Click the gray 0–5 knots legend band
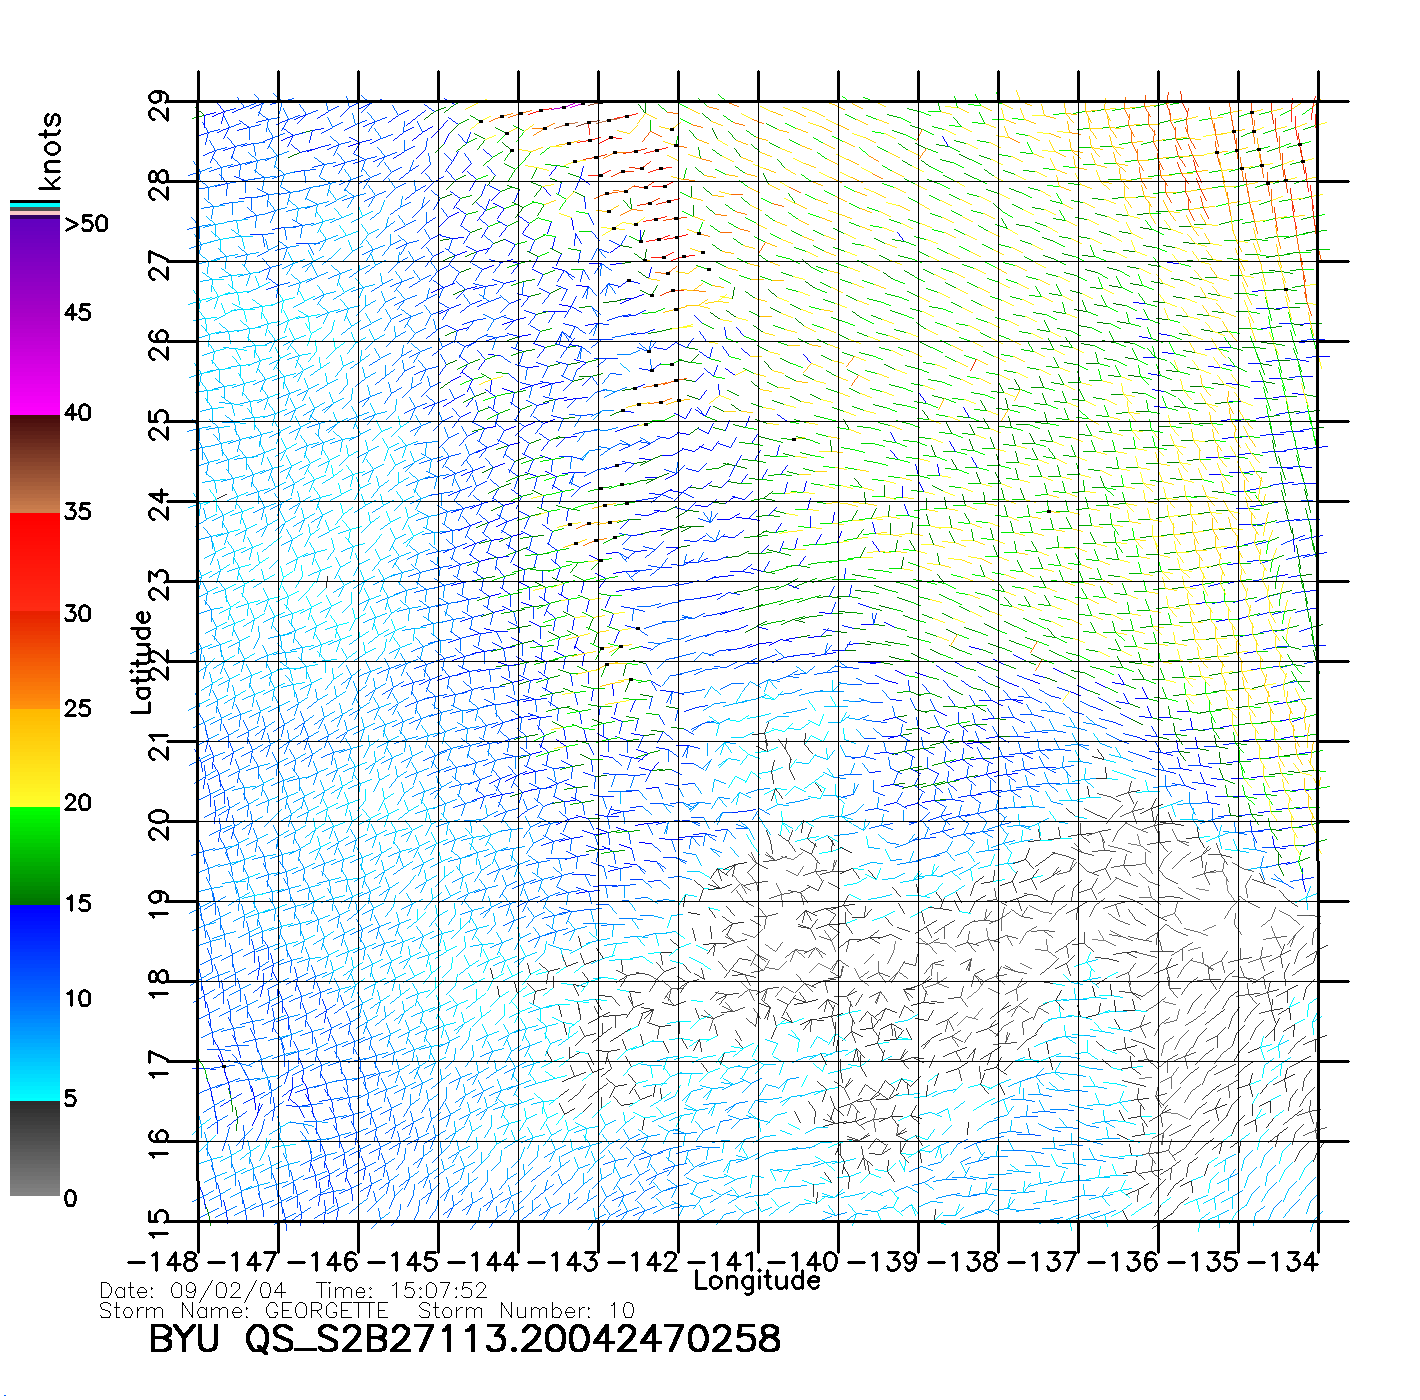Image resolution: width=1420 pixels, height=1400 pixels. click(35, 1148)
